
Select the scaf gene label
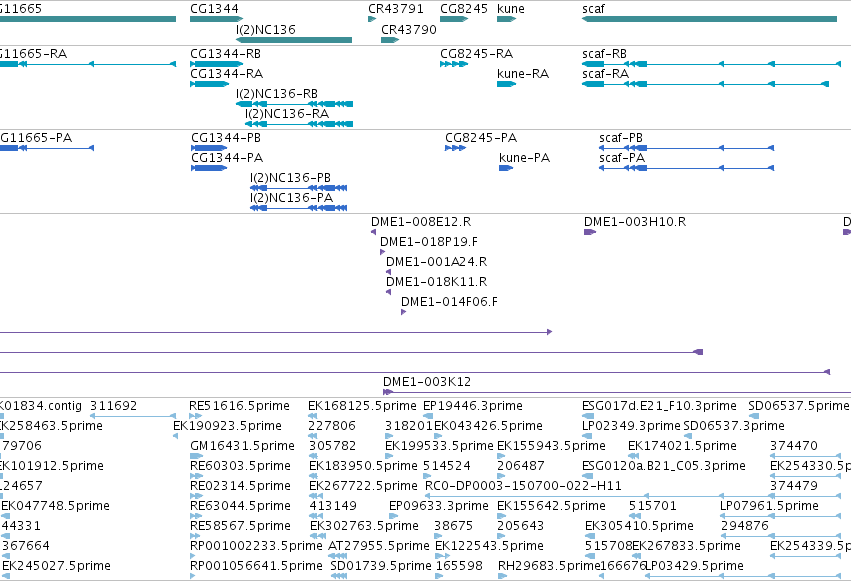[593, 9]
